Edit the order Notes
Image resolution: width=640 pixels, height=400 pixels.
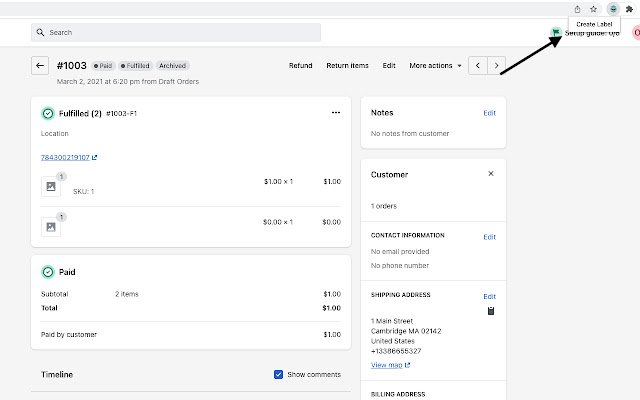(x=489, y=113)
